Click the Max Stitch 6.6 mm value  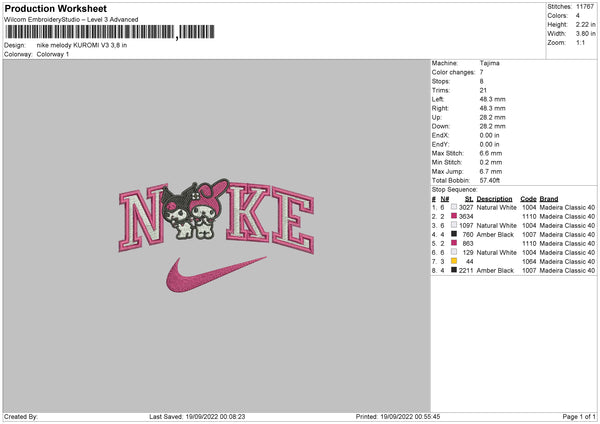(x=491, y=153)
